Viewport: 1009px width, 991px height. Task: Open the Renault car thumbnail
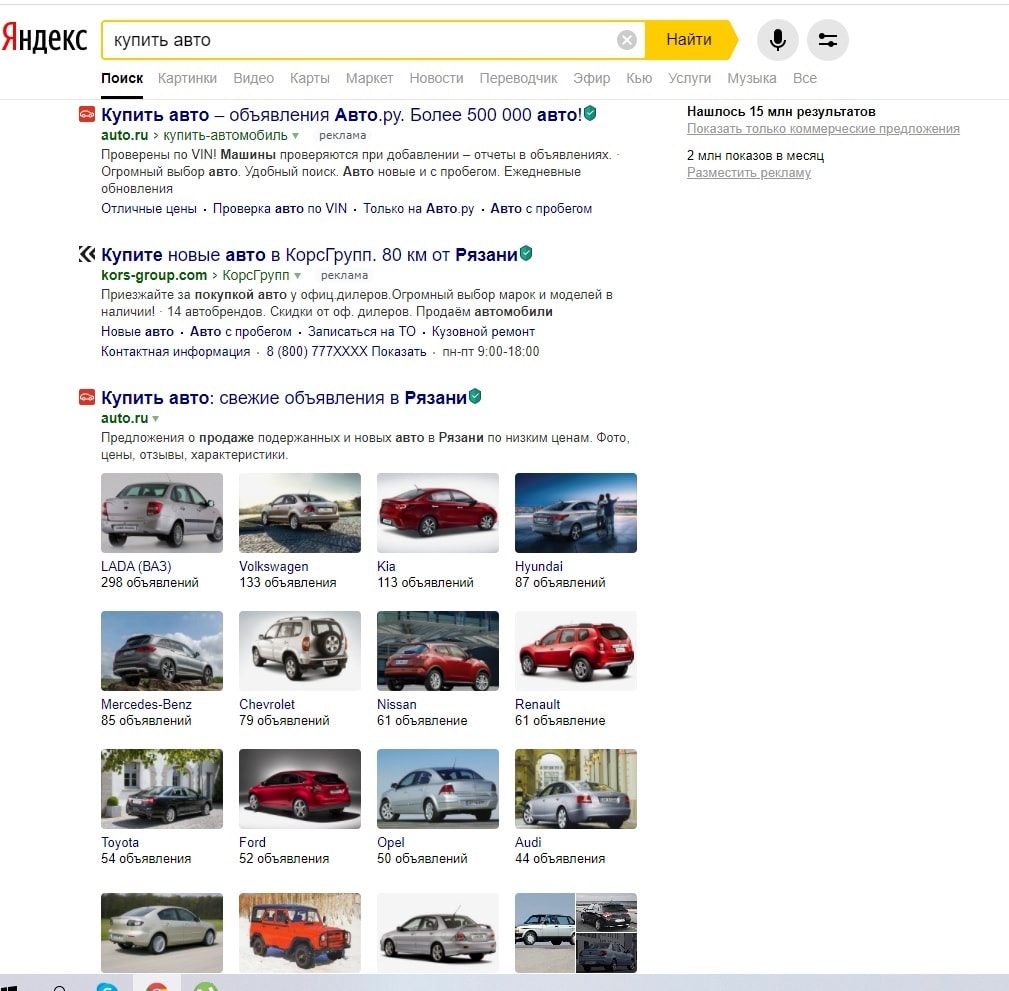coord(575,650)
